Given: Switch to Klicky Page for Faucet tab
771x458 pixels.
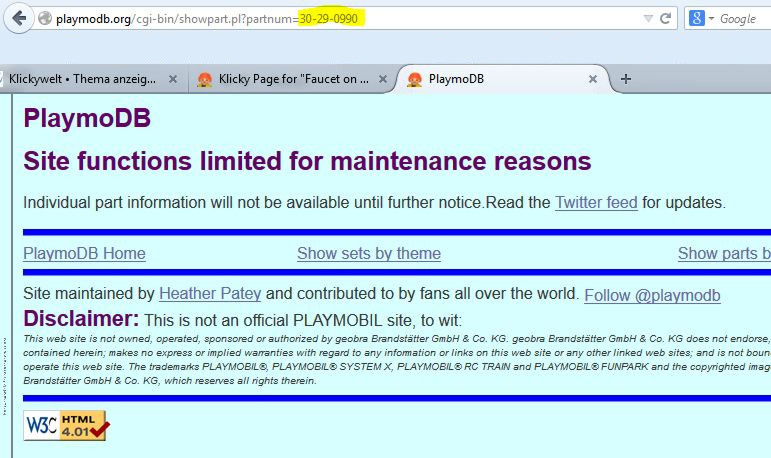Looking at the screenshot, I should (x=290, y=79).
